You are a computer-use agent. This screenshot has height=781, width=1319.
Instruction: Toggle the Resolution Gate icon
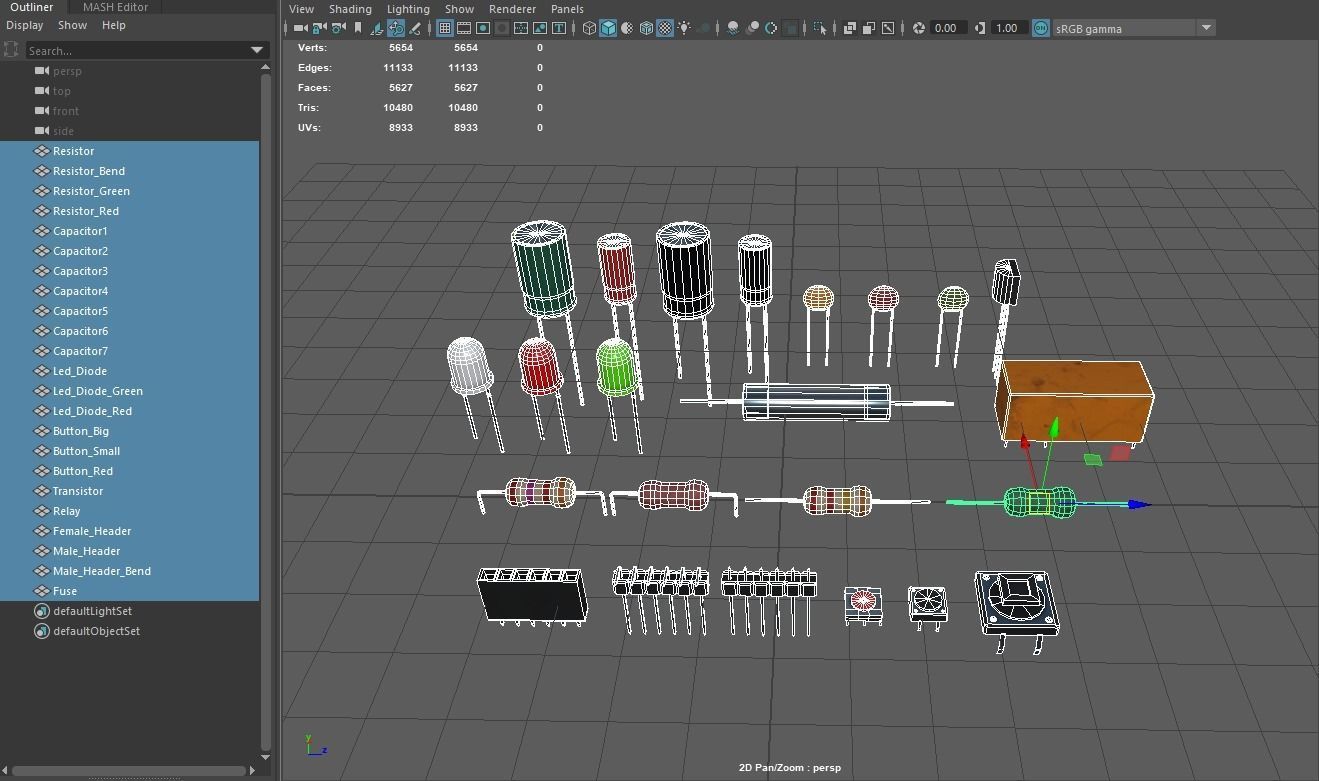[x=483, y=28]
